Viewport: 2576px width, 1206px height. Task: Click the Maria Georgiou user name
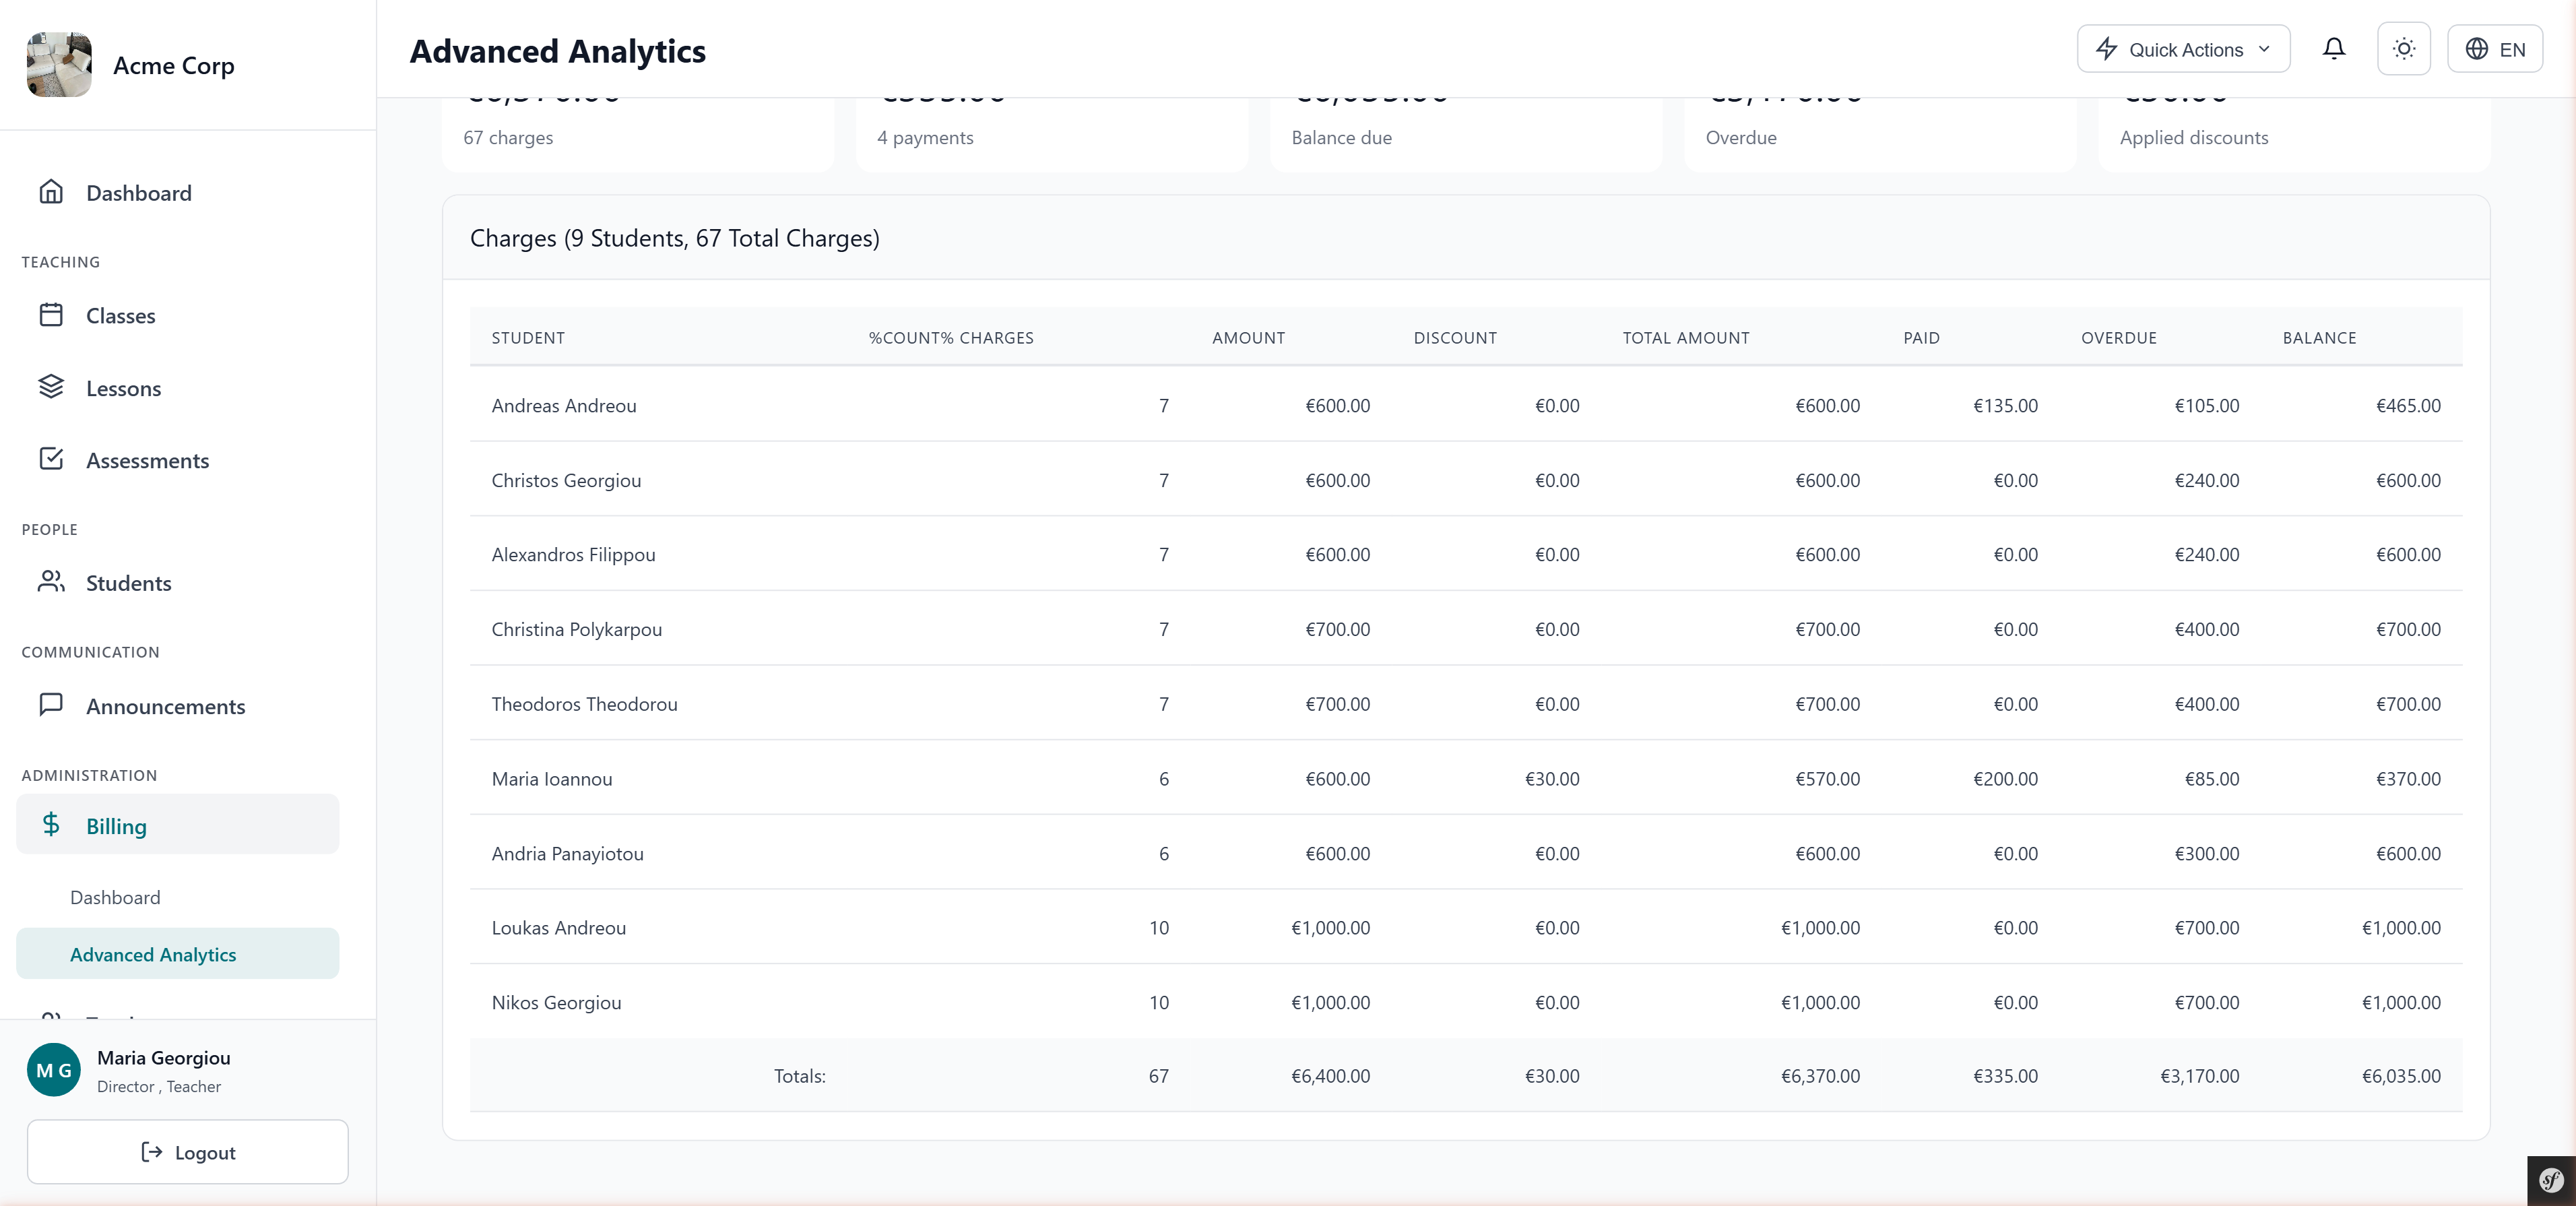(164, 1058)
